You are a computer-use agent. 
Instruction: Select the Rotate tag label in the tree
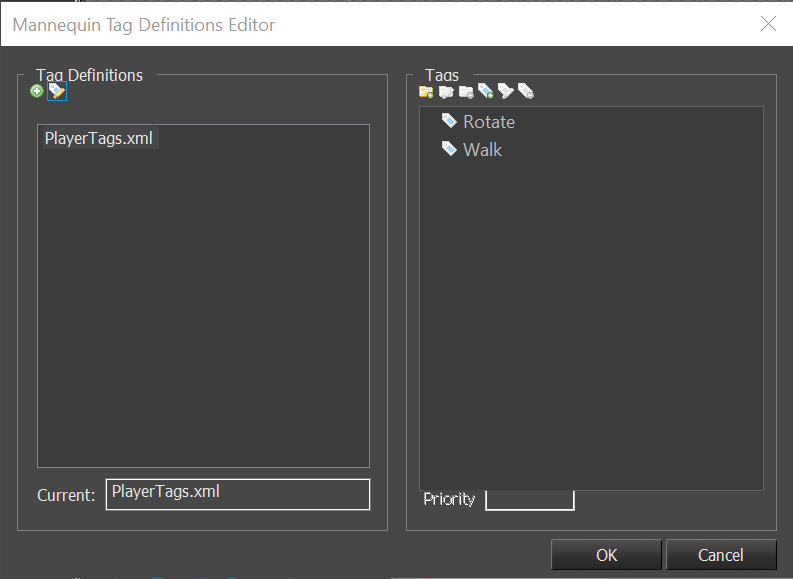(489, 122)
